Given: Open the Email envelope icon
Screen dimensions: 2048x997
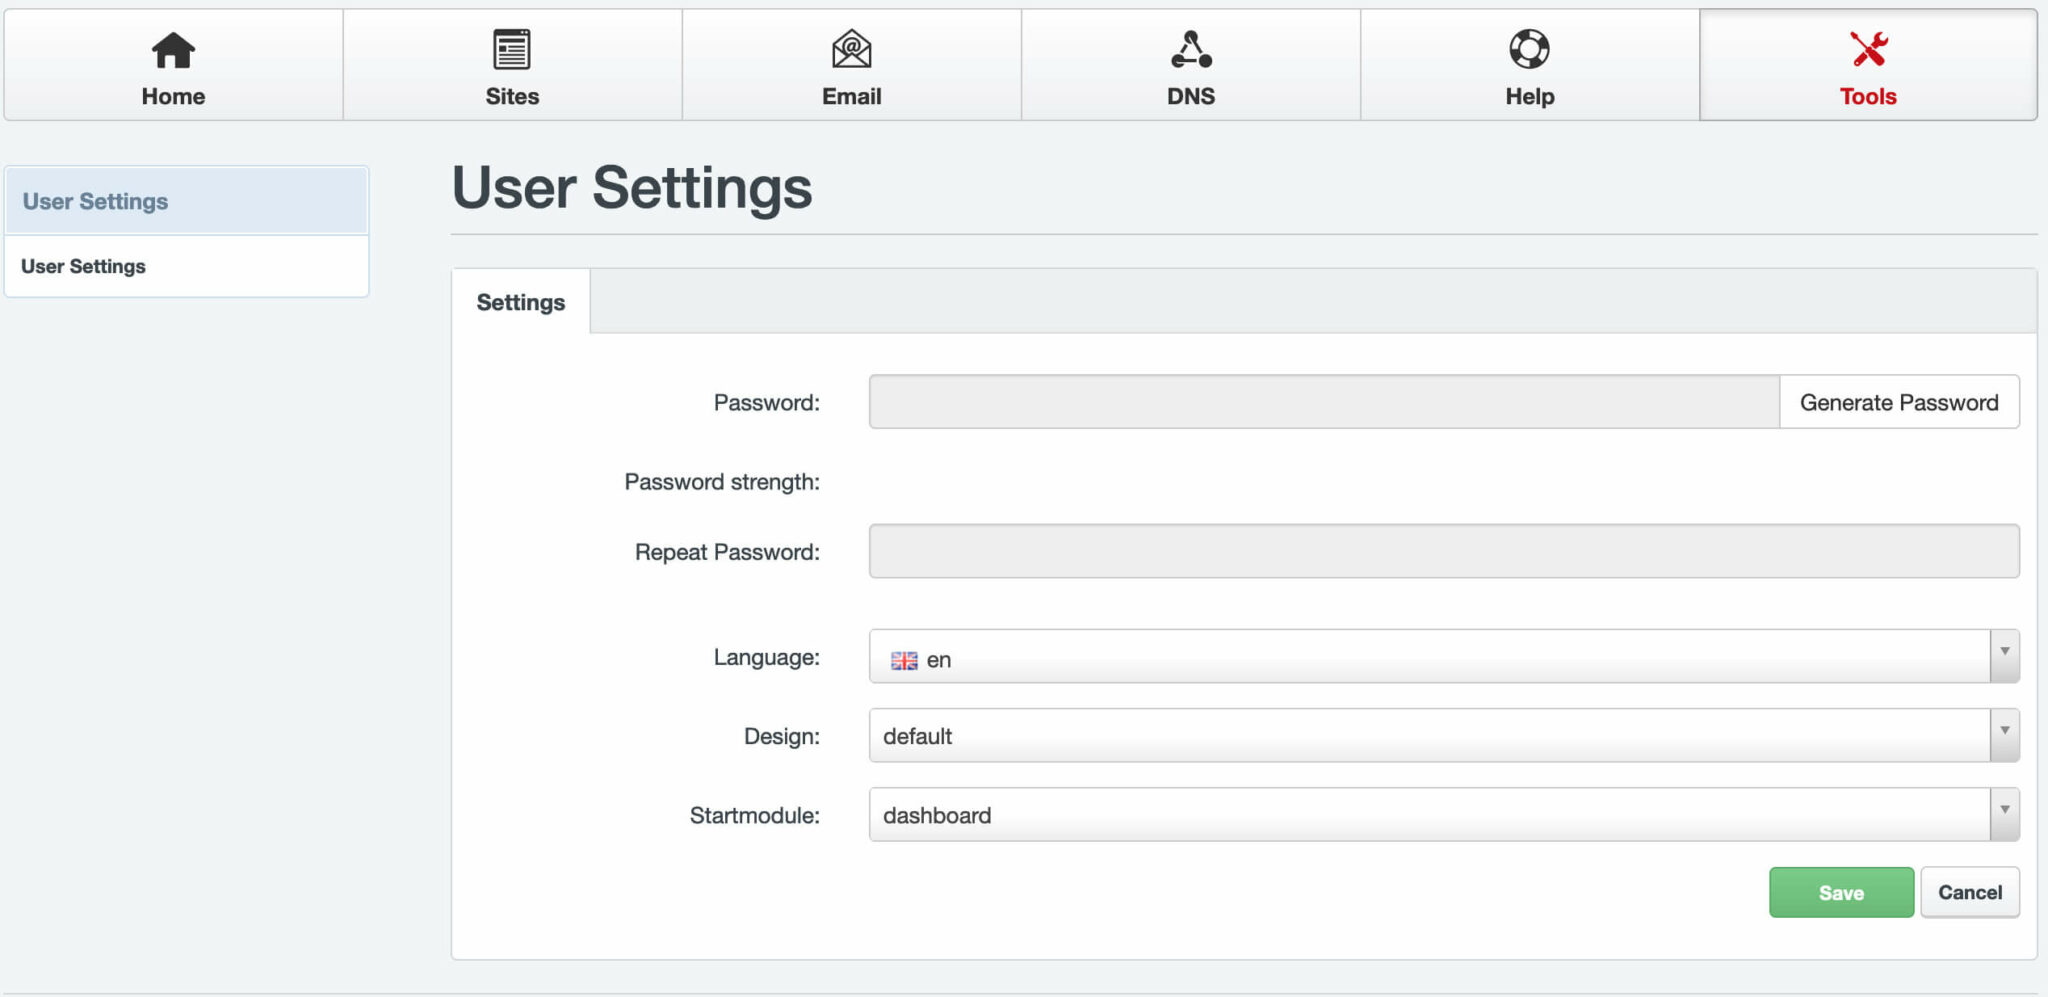Looking at the screenshot, I should [851, 49].
